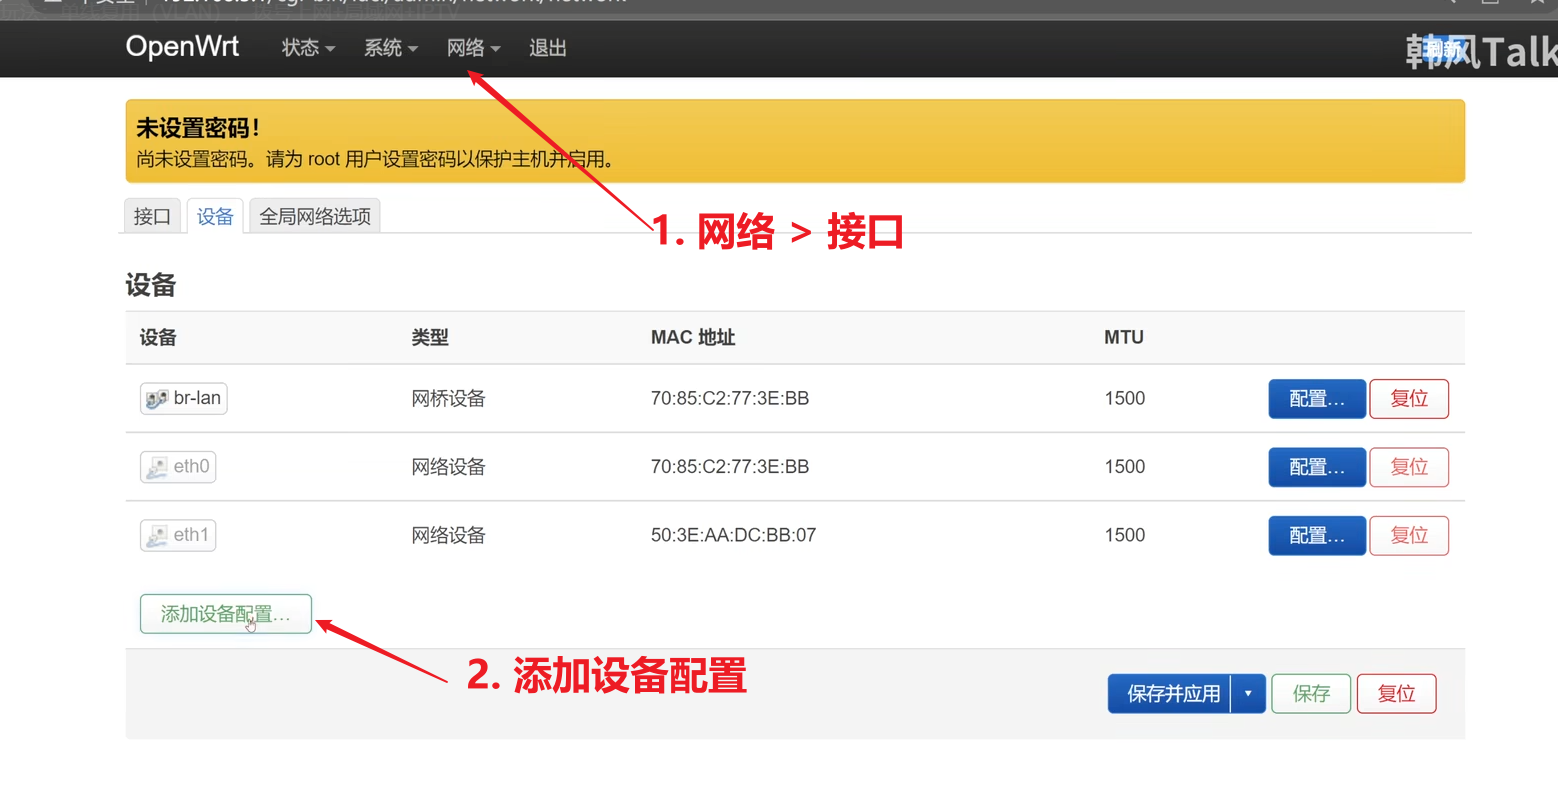This screenshot has width=1558, height=794.
Task: Open the 状态 dropdown menu
Action: click(308, 48)
